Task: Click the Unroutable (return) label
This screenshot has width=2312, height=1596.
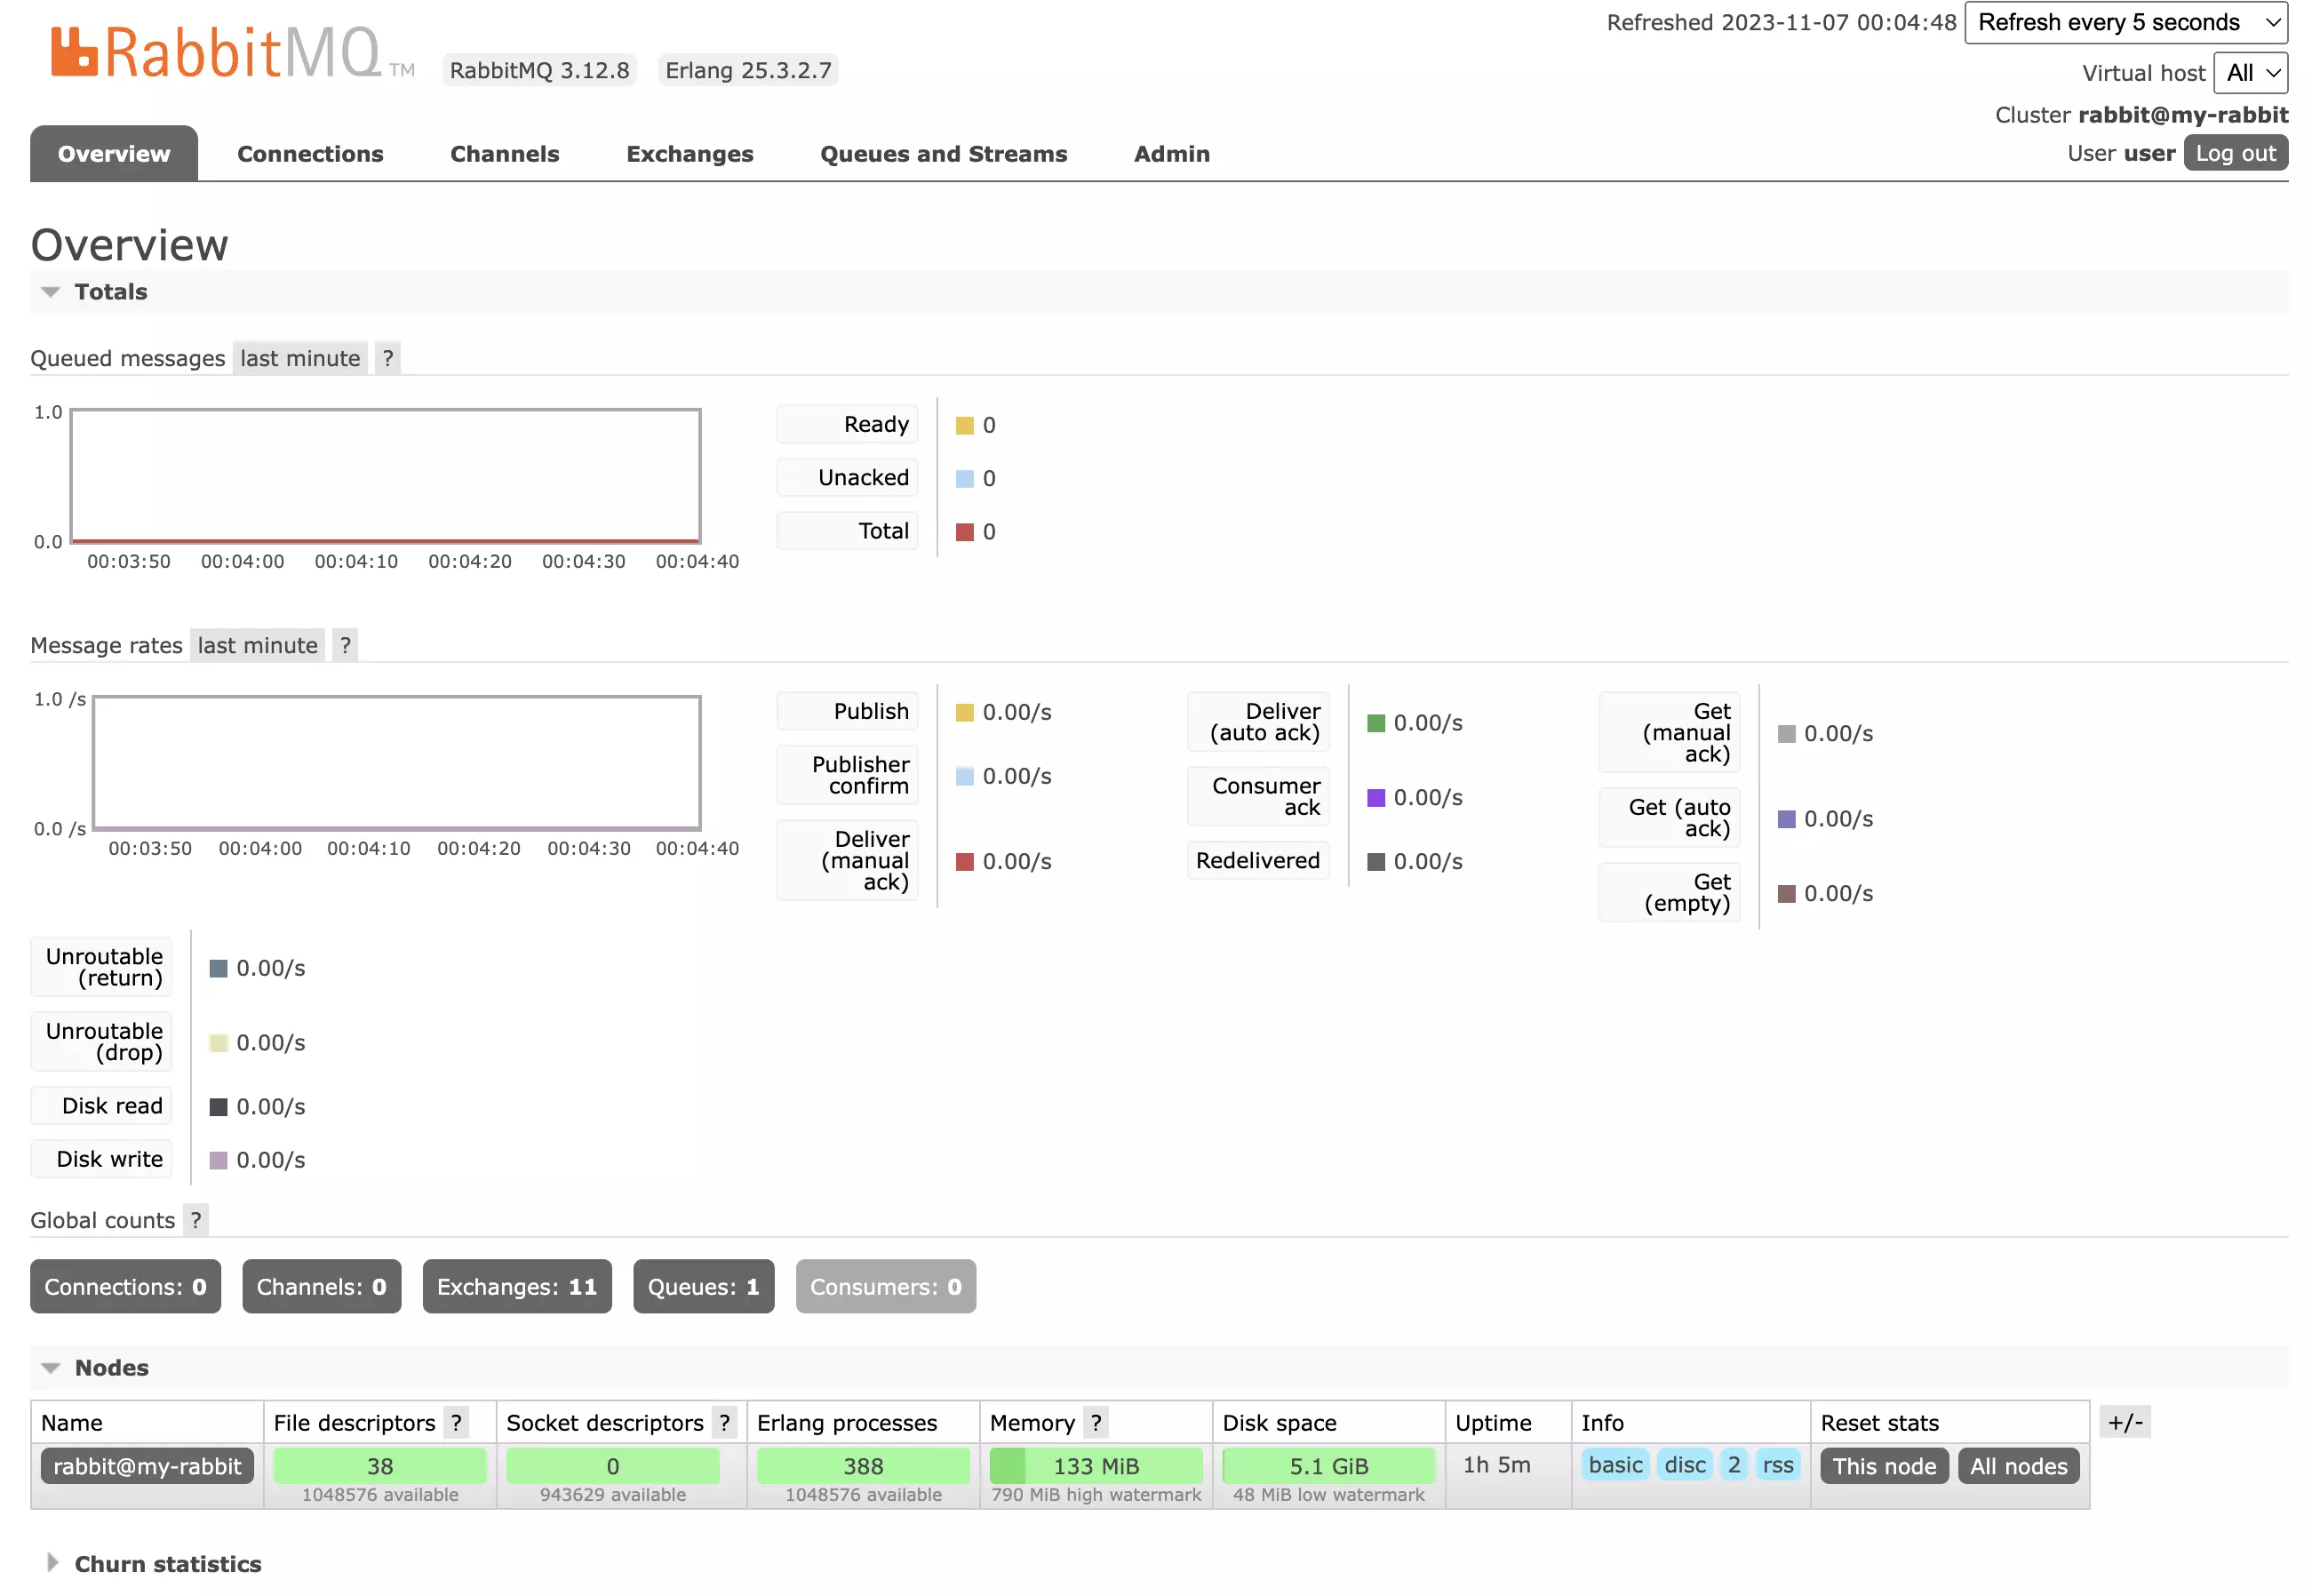Action: point(101,967)
